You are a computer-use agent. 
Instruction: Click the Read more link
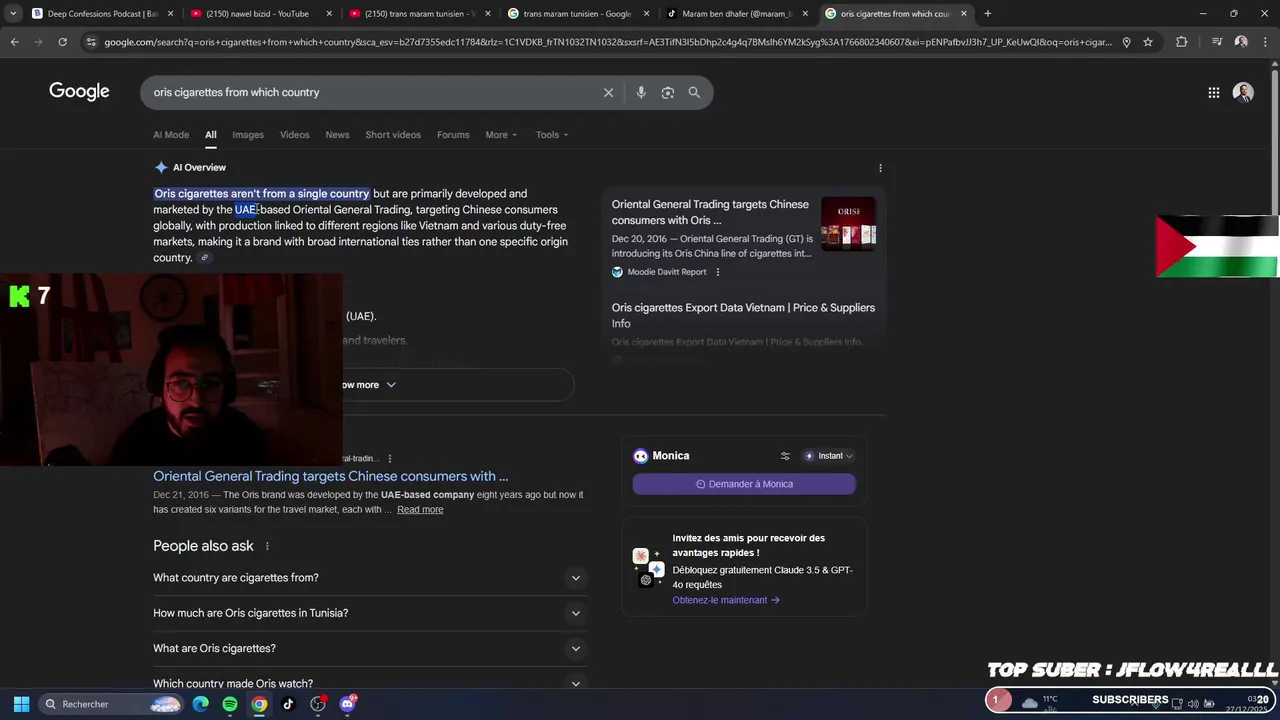point(420,510)
